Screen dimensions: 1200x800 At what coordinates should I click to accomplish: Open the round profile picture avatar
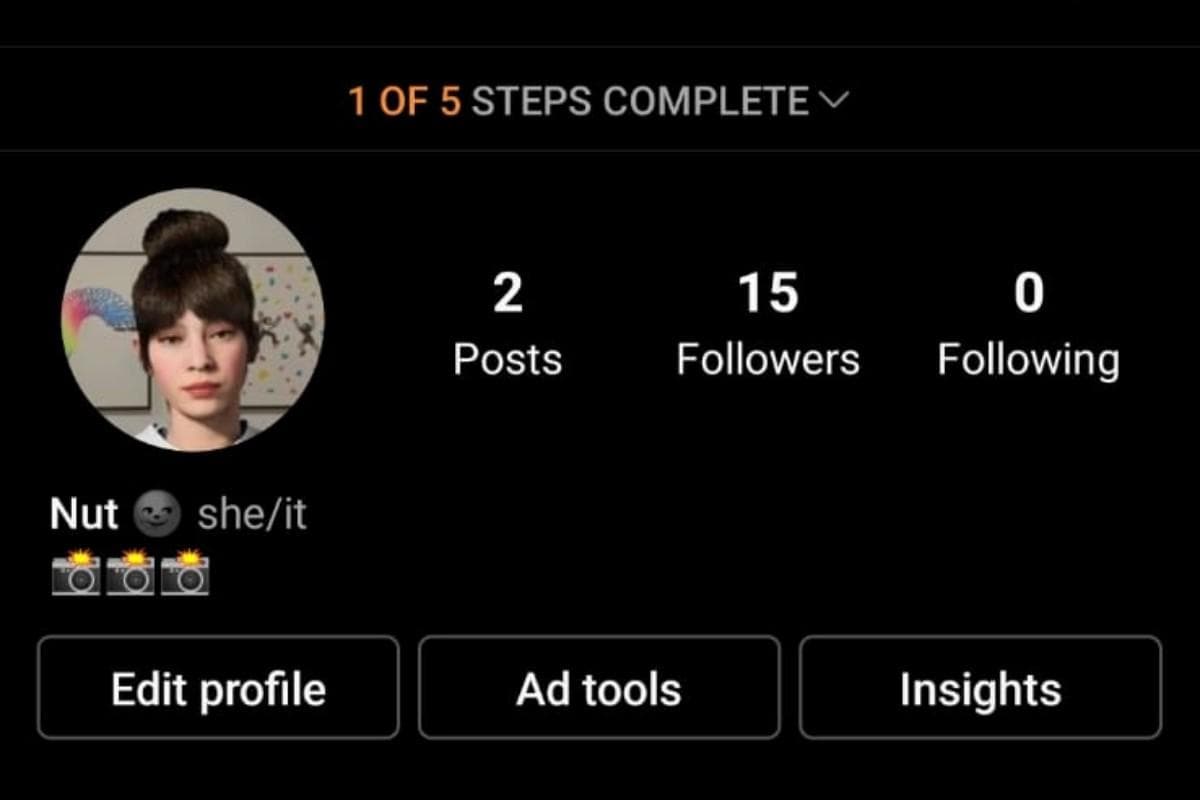coord(193,319)
